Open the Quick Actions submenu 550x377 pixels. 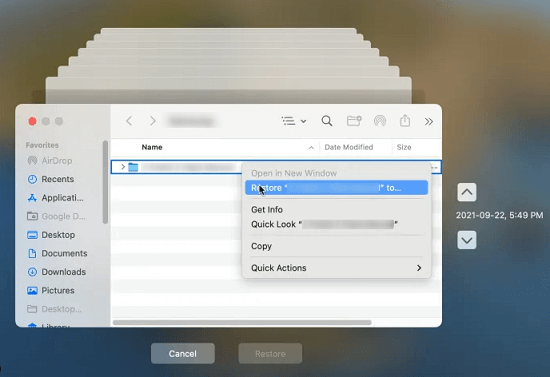click(x=336, y=268)
